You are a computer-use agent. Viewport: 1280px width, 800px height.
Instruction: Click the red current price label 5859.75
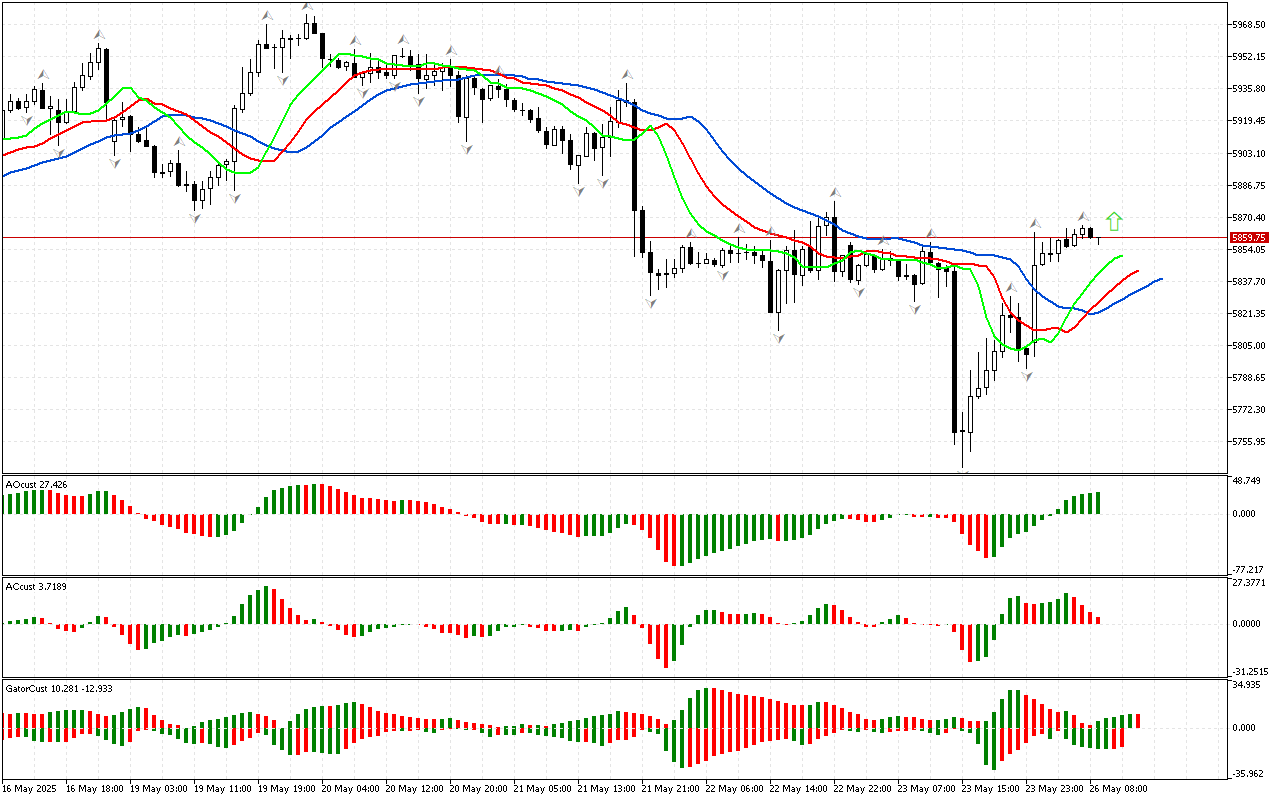pos(1249,238)
